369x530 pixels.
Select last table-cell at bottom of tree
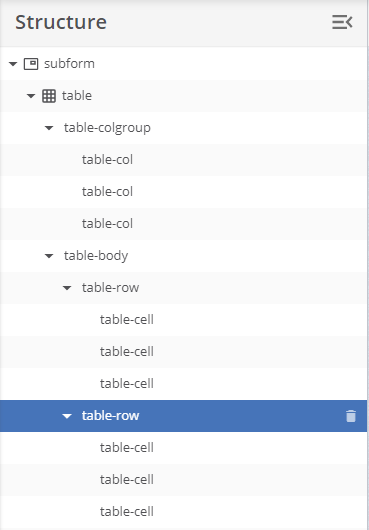pos(184,512)
